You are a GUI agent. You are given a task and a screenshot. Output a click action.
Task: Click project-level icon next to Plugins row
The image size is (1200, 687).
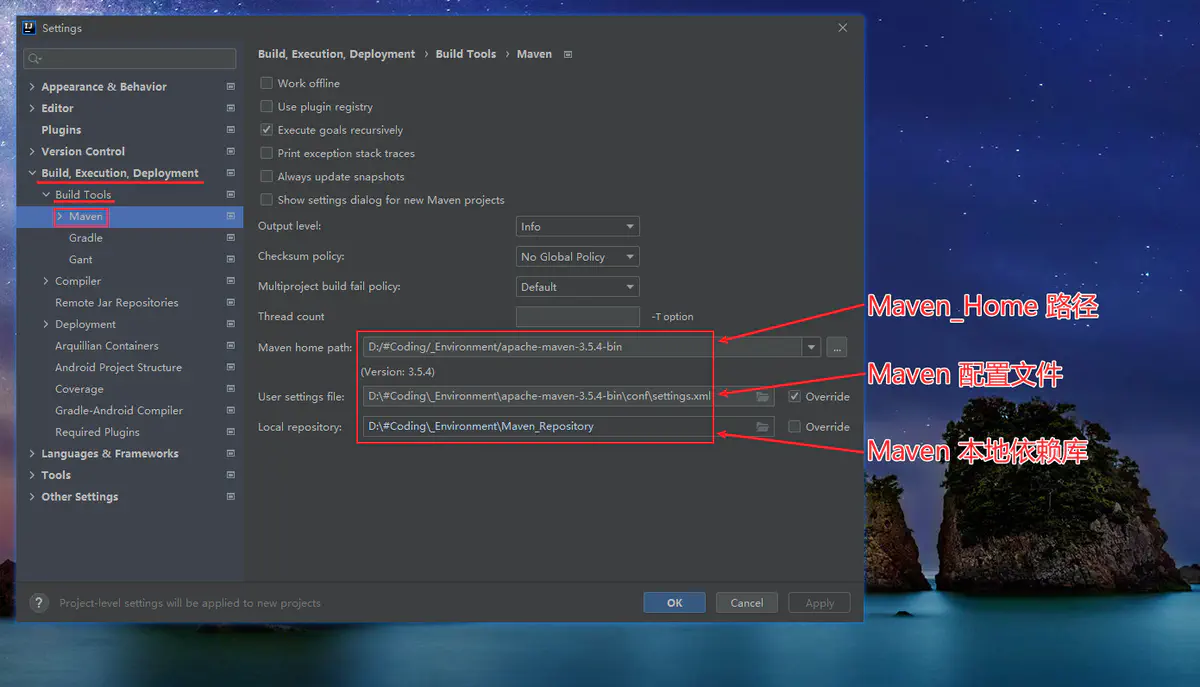(x=231, y=130)
